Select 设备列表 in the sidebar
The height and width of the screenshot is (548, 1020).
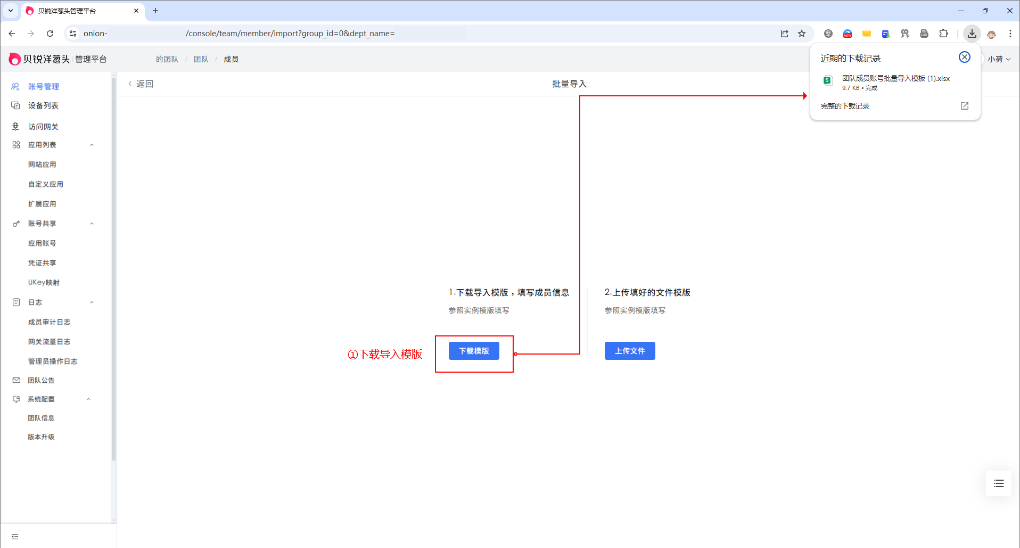[43, 105]
